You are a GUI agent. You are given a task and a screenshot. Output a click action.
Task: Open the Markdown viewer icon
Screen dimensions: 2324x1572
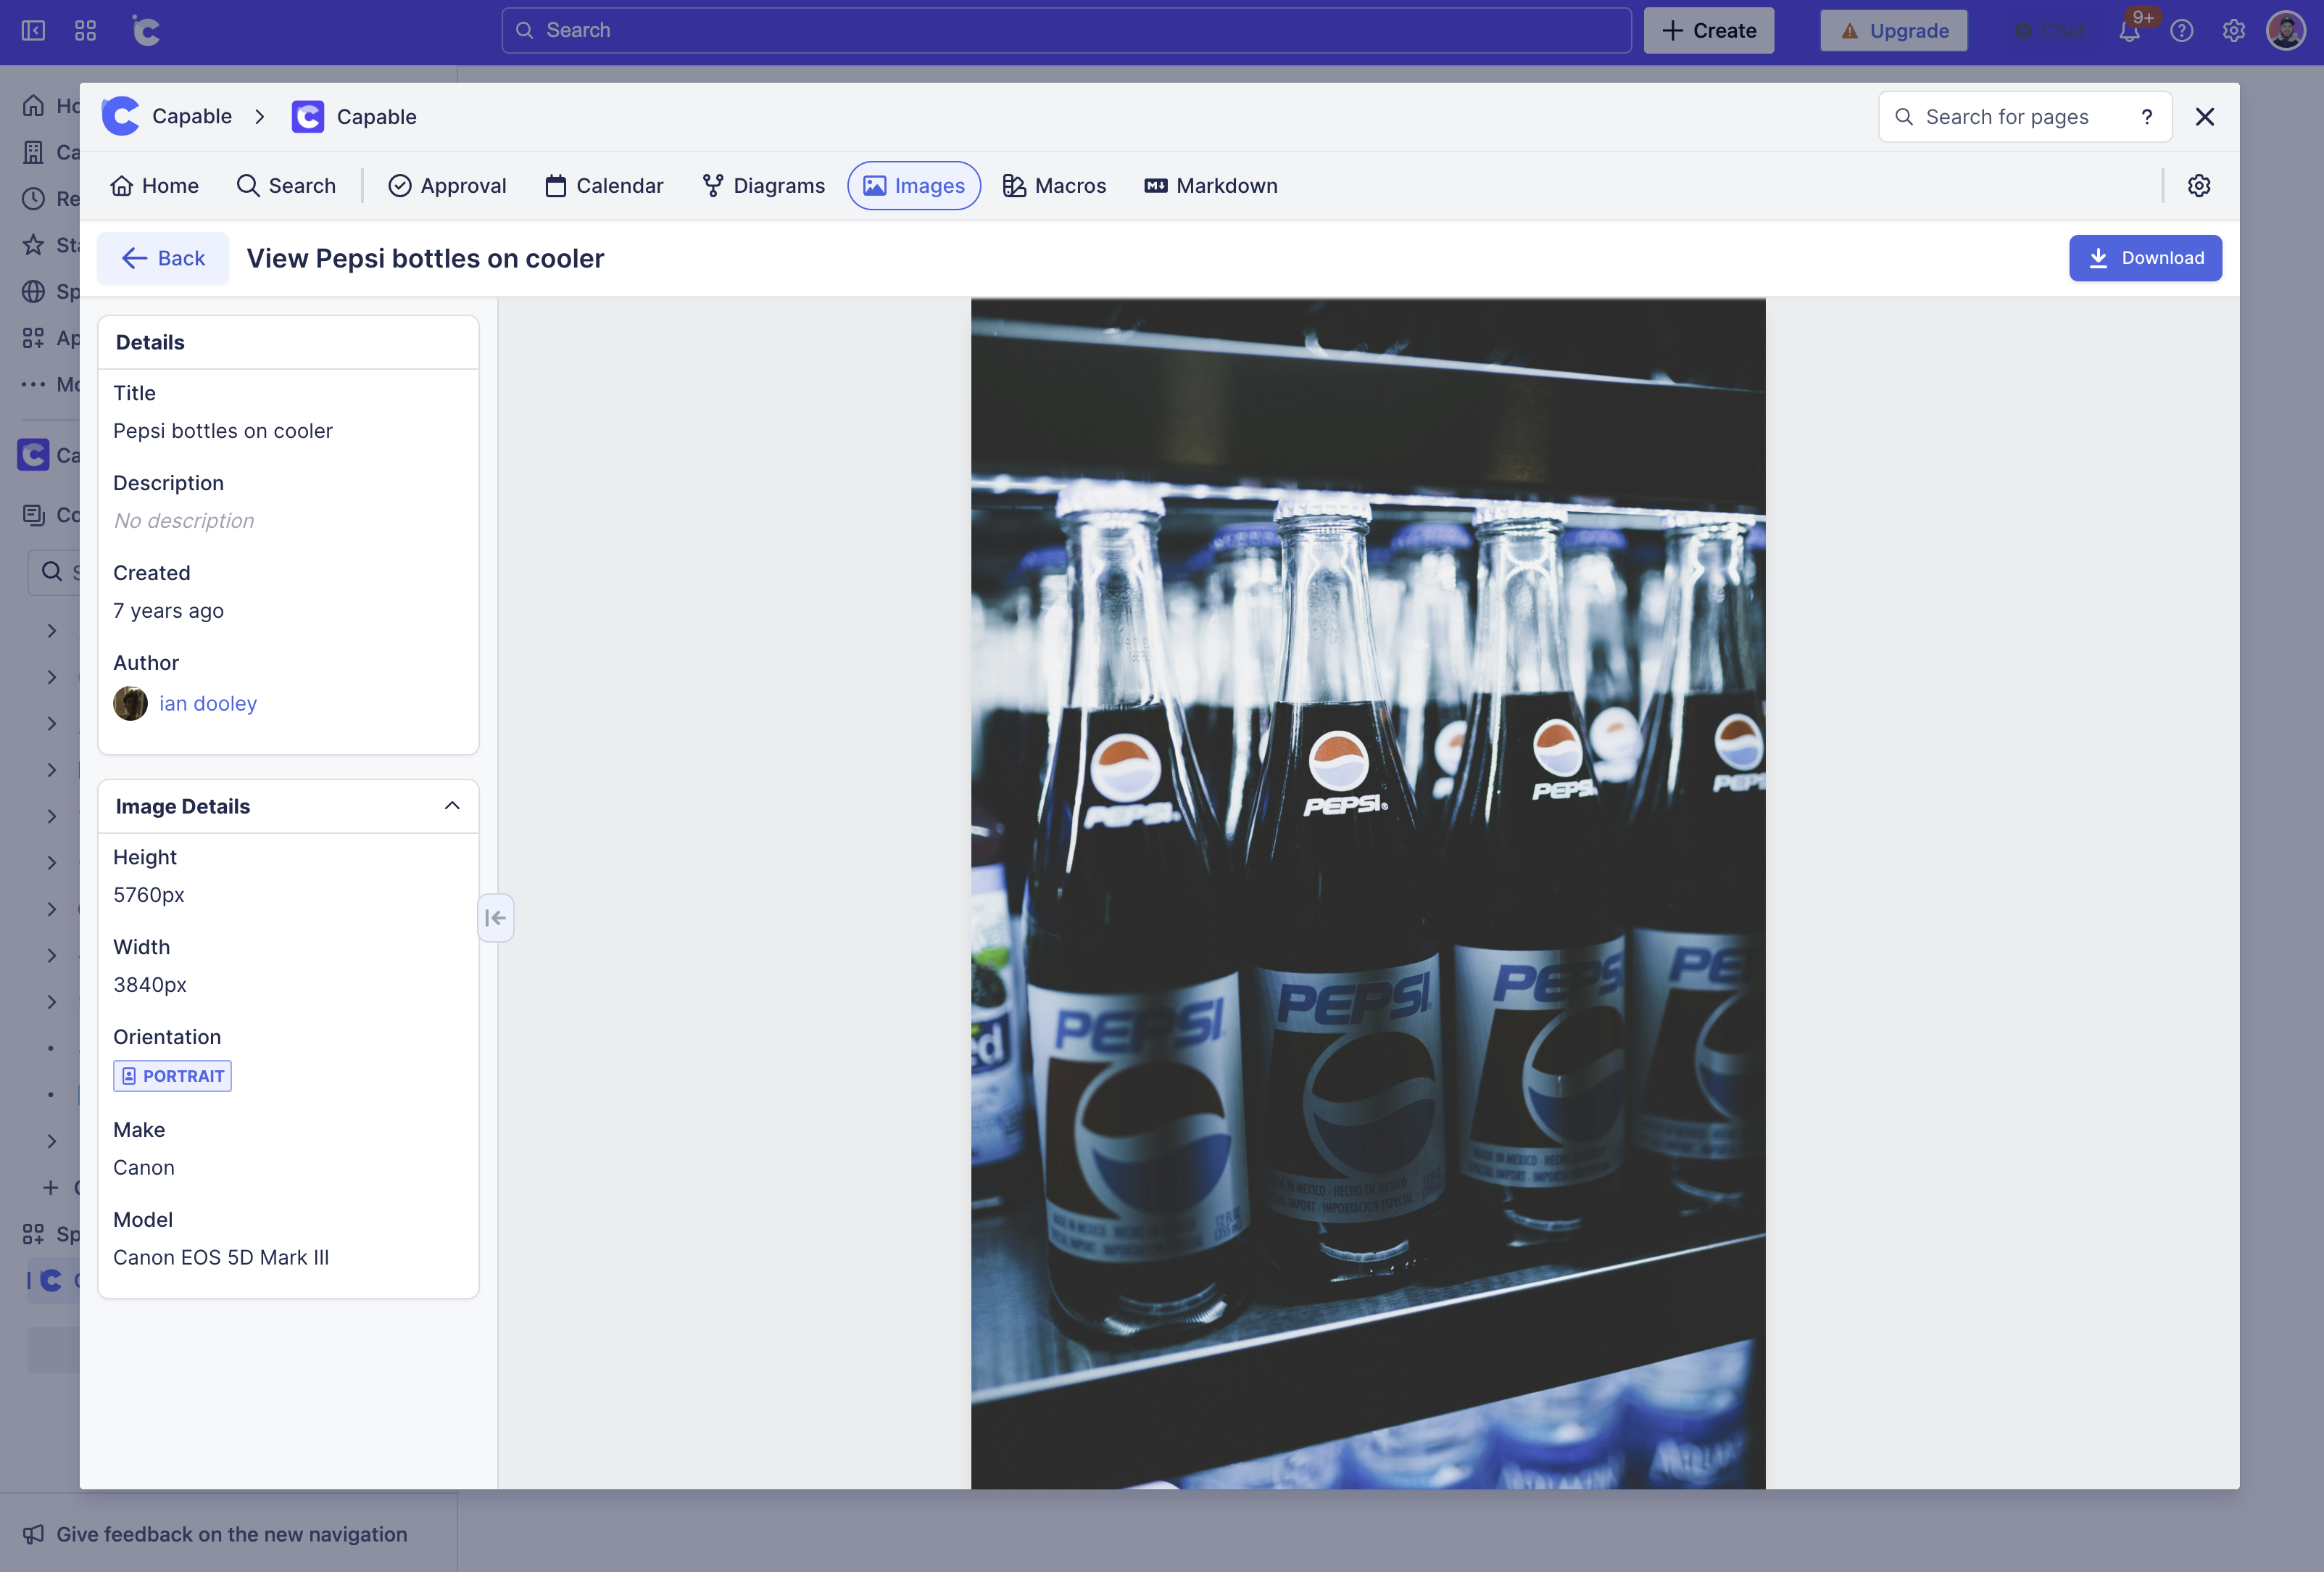[x=1155, y=185]
